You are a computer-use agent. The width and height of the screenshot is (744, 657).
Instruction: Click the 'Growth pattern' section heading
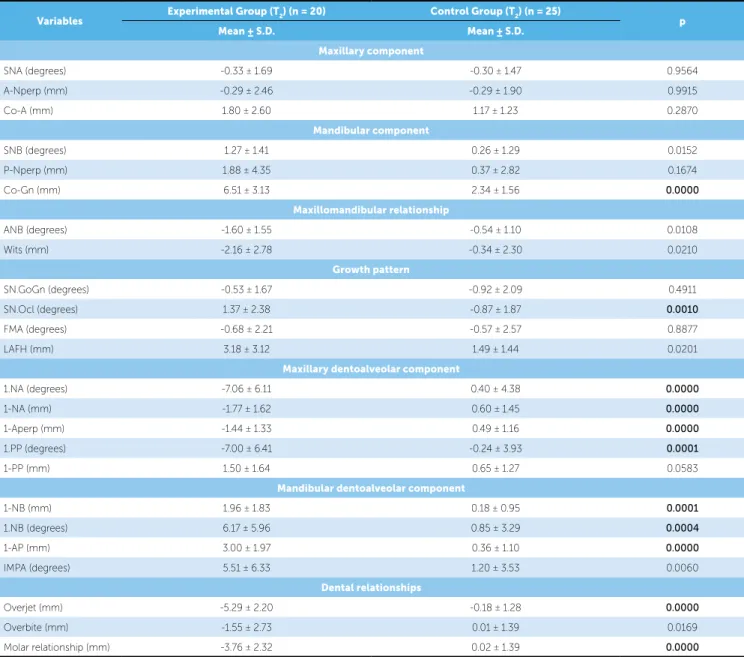tap(371, 269)
